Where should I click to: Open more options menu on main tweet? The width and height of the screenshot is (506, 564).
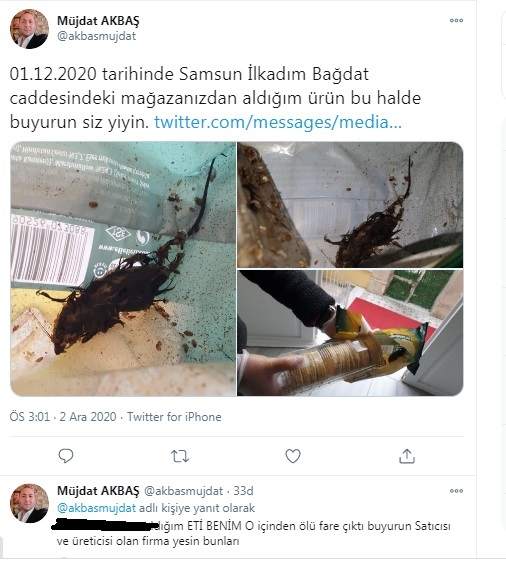click(x=456, y=21)
